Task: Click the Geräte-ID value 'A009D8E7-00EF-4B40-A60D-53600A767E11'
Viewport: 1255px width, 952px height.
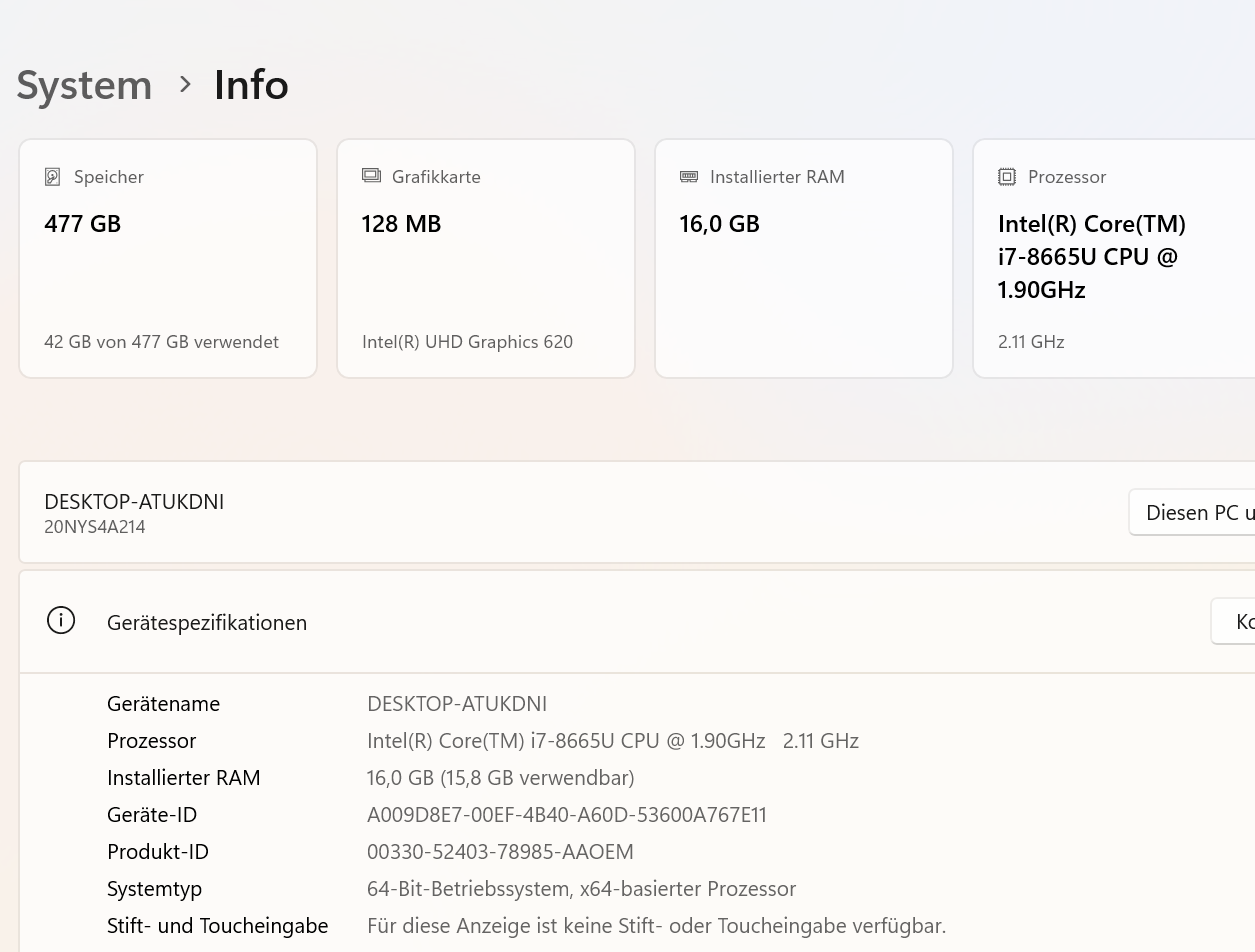Action: click(567, 815)
